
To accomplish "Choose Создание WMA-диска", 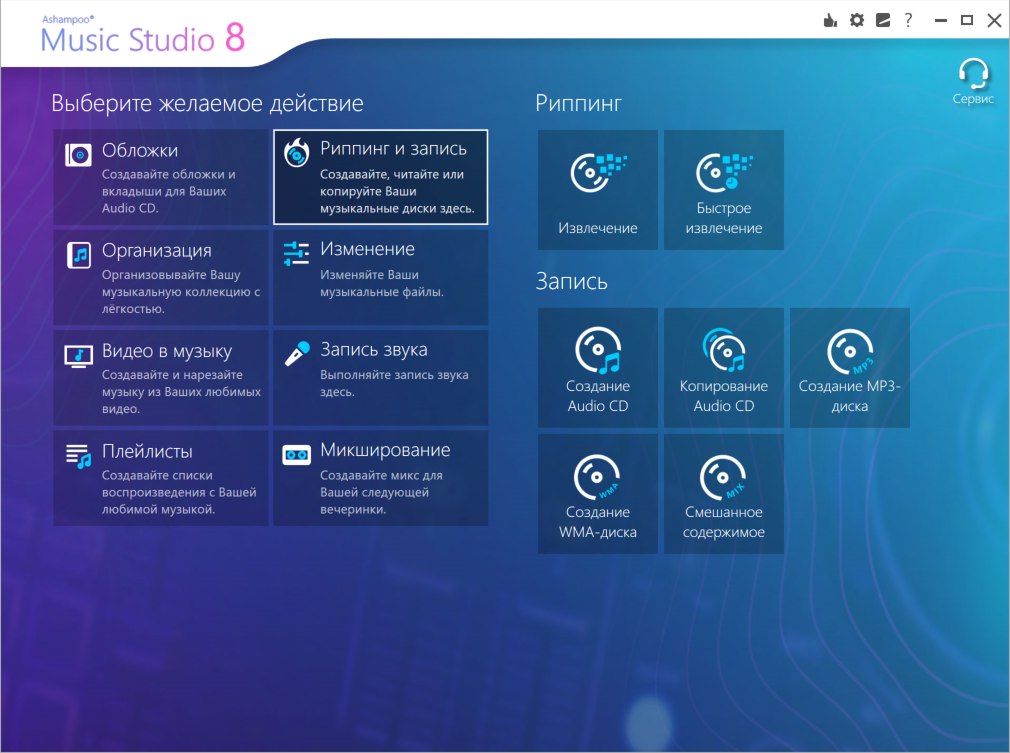I will [x=598, y=494].
